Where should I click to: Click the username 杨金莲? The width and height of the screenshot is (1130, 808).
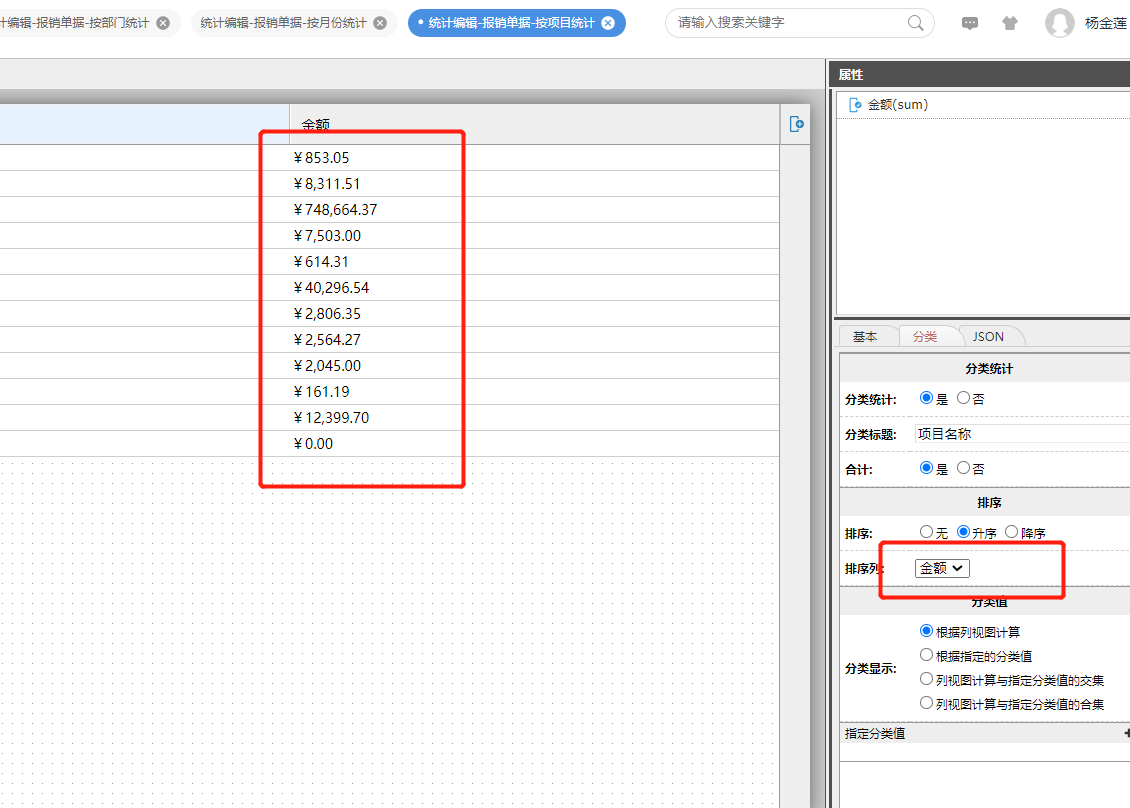coord(1106,23)
